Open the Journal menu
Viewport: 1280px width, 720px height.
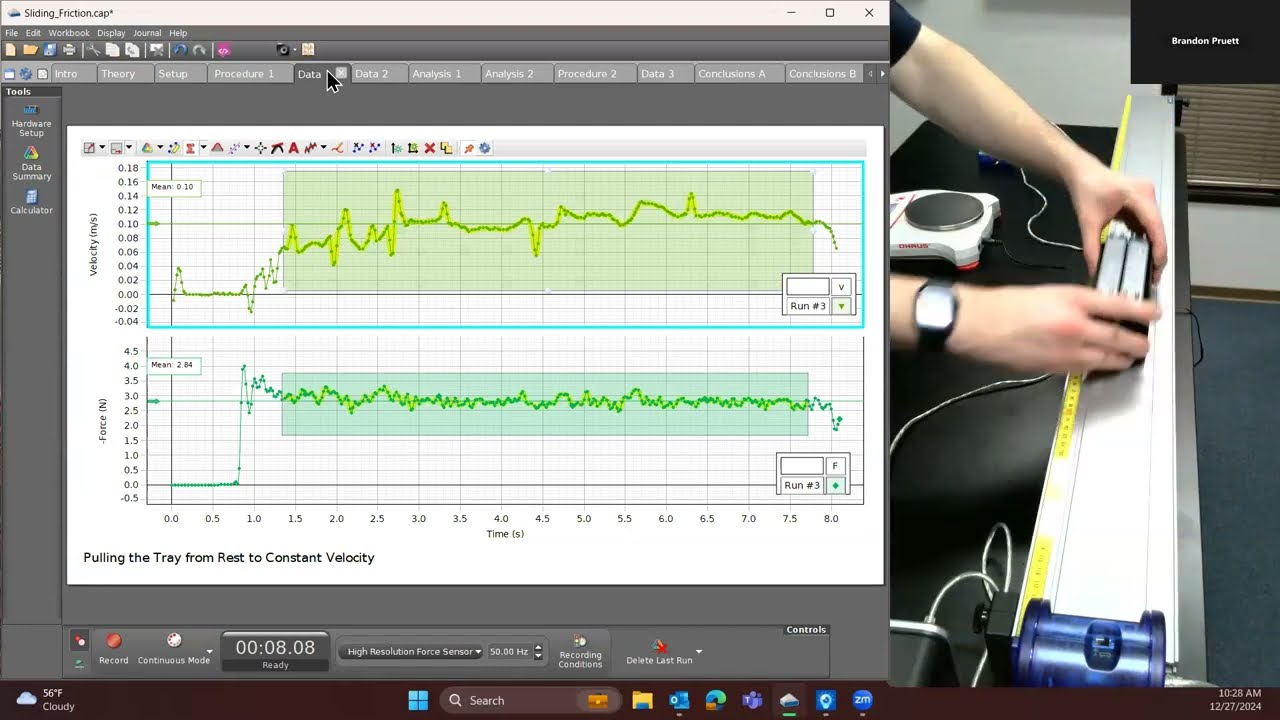point(147,33)
